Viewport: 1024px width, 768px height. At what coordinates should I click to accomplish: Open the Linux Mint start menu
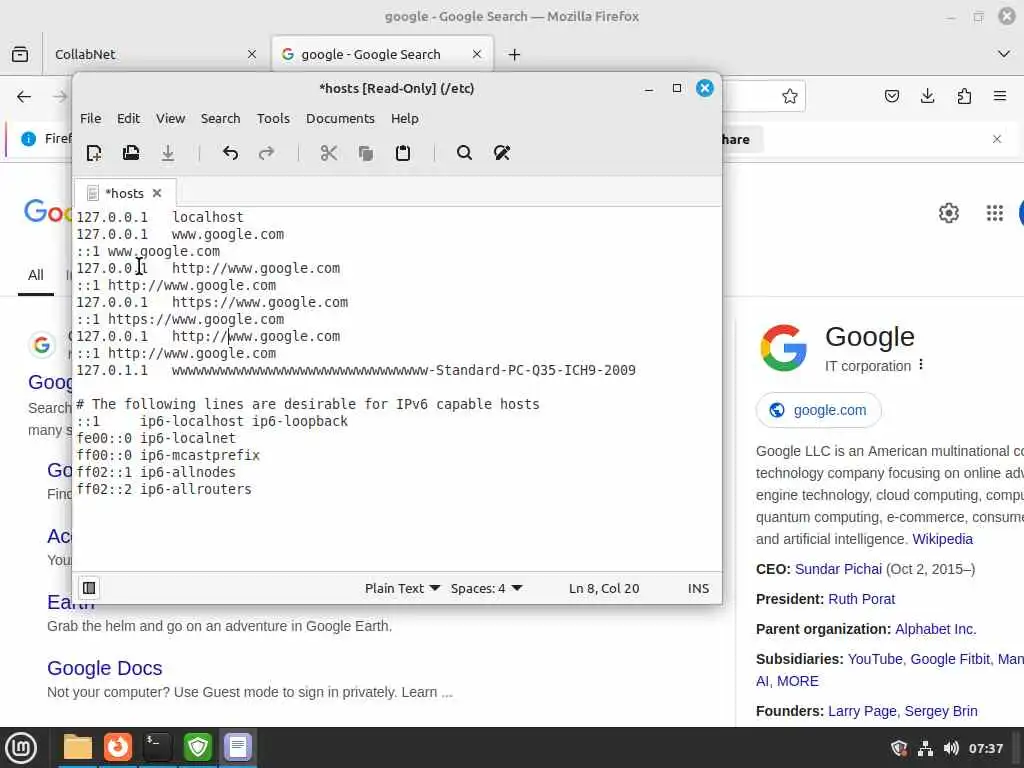[x=21, y=747]
